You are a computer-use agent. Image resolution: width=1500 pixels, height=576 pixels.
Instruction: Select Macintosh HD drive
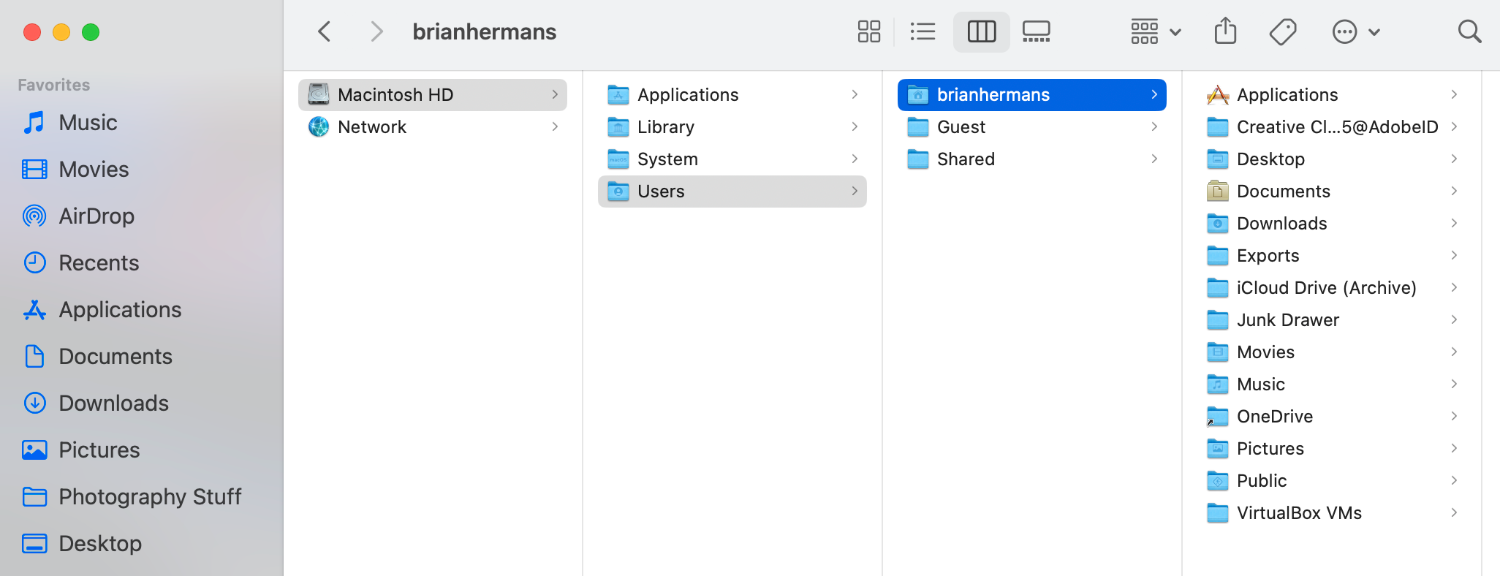tap(432, 95)
